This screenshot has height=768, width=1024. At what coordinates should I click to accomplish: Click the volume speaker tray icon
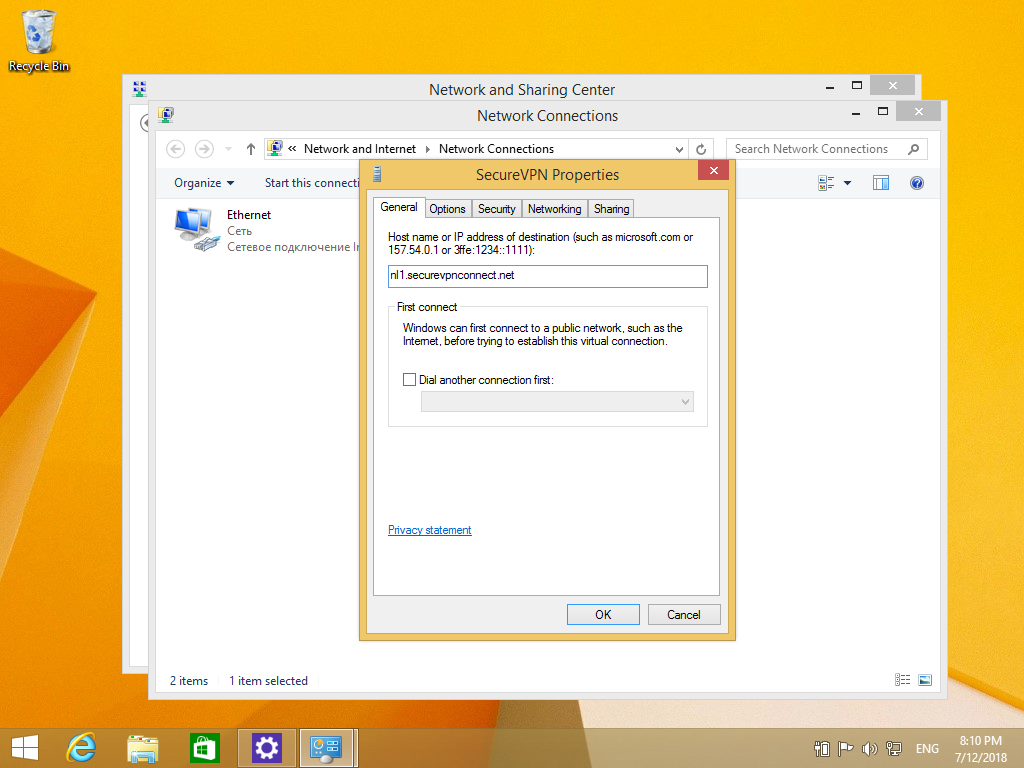869,748
